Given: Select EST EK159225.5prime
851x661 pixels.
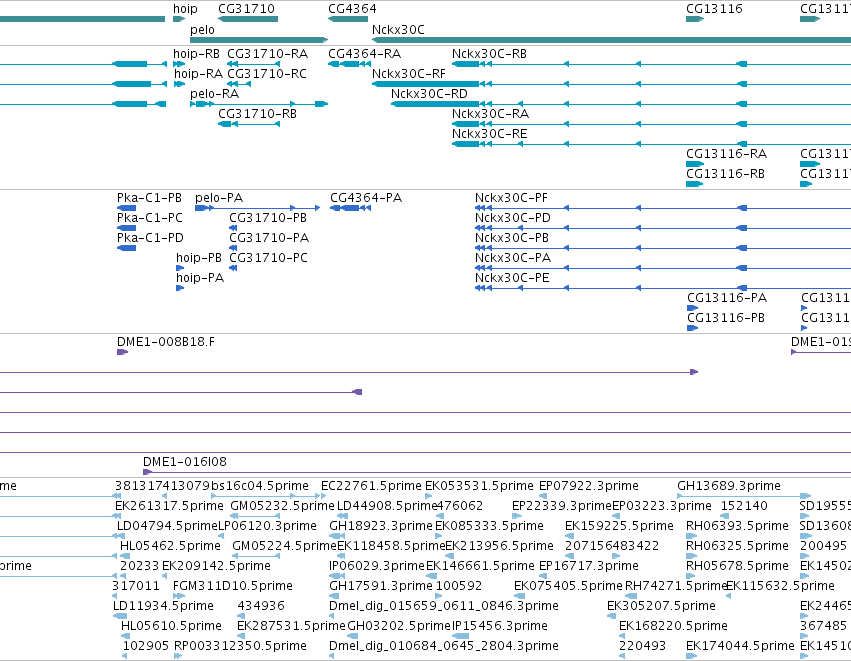Looking at the screenshot, I should pos(619,526).
